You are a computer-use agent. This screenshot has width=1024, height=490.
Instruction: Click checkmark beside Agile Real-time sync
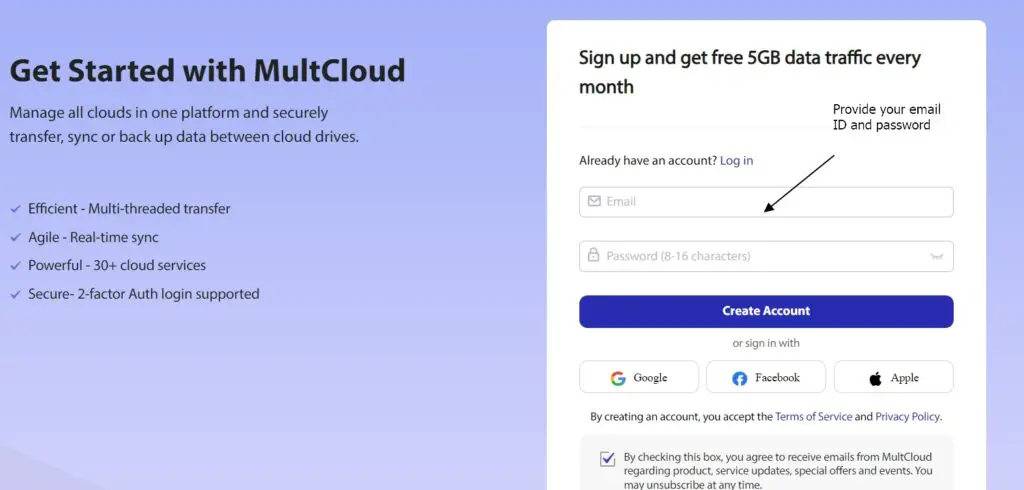click(x=15, y=238)
